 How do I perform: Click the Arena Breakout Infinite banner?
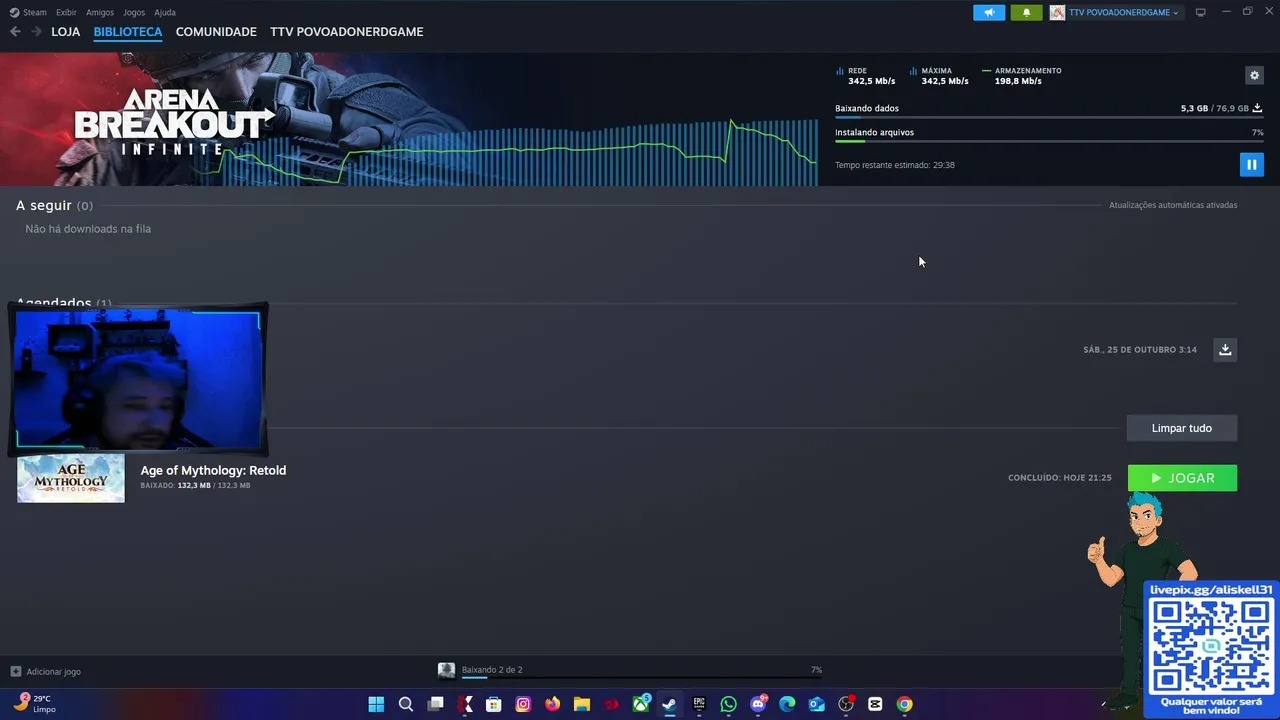(x=408, y=119)
